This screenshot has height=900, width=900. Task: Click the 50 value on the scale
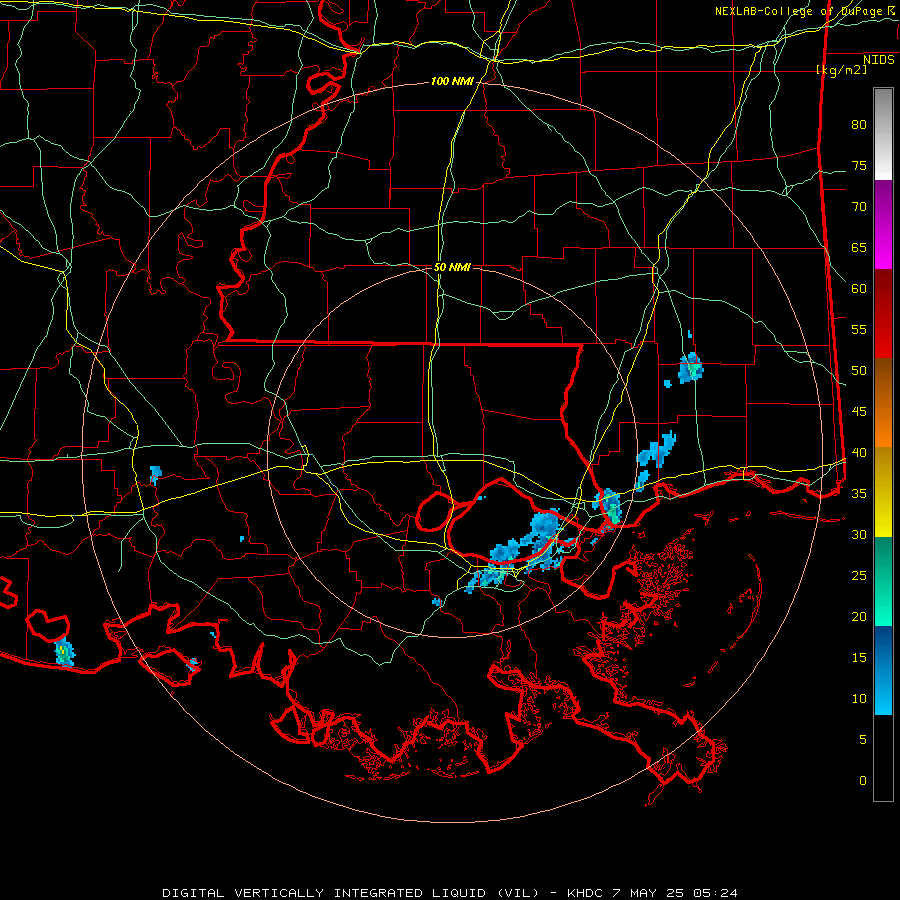click(859, 370)
